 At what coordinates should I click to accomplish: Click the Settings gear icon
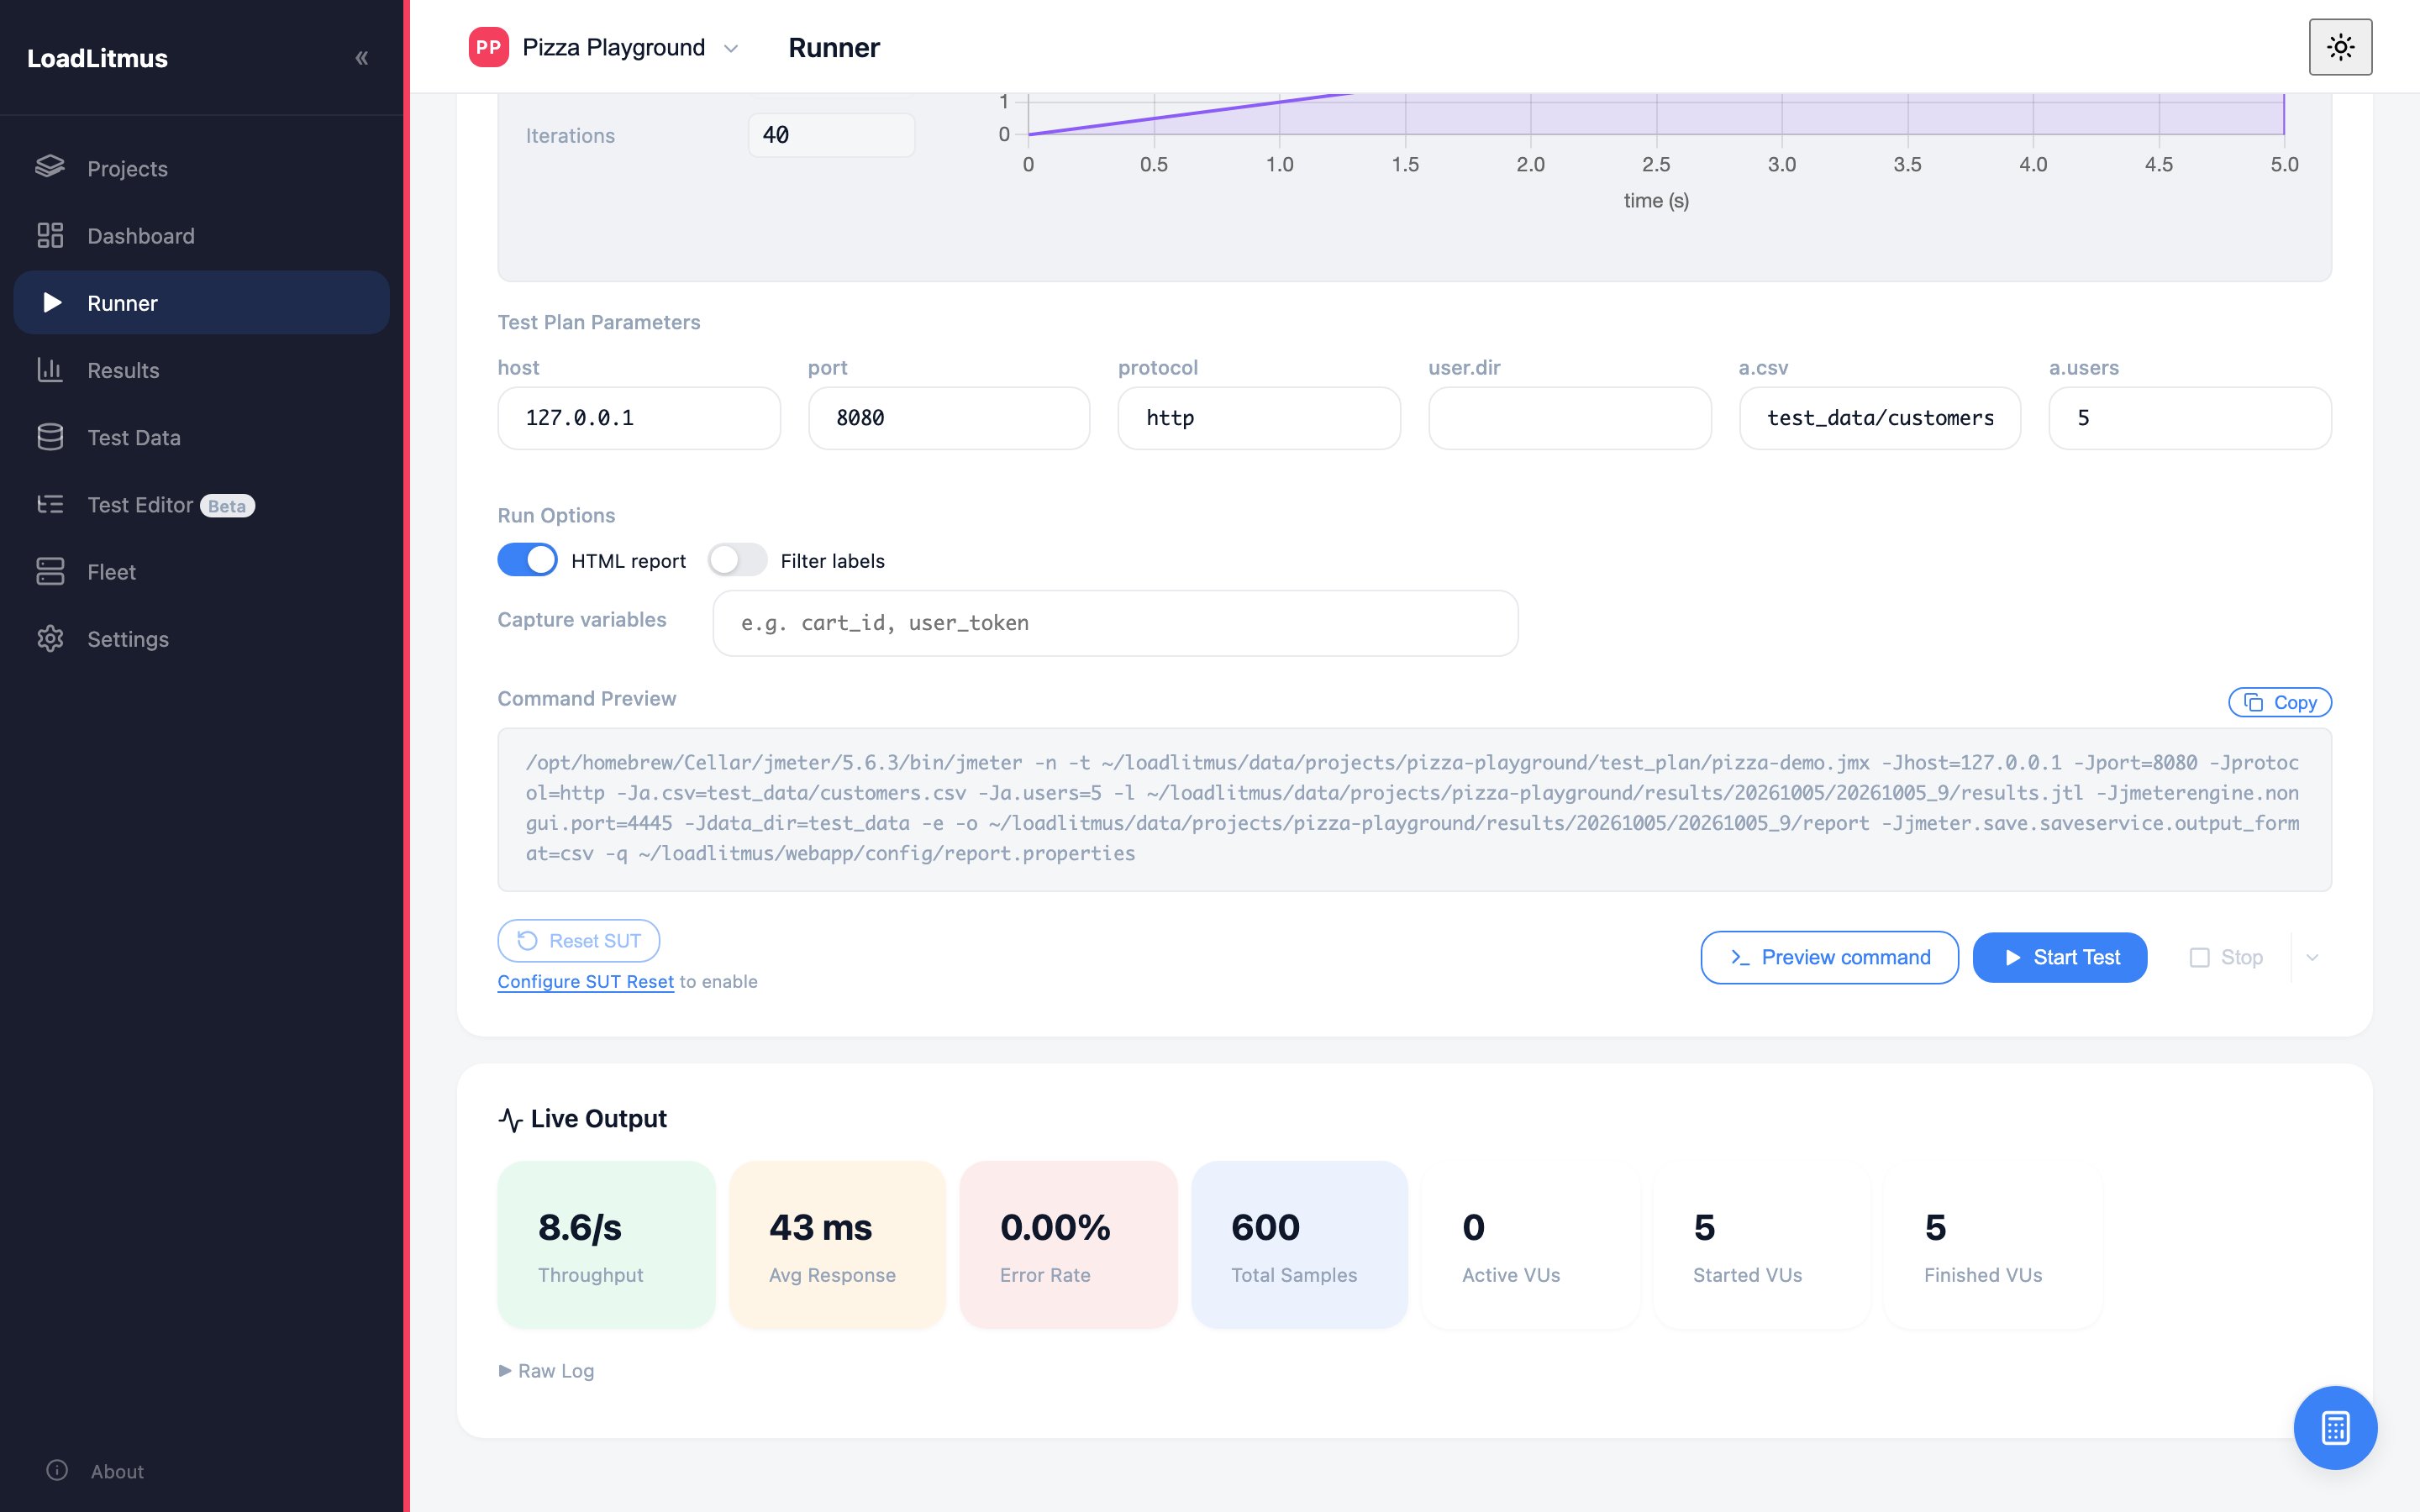[50, 638]
